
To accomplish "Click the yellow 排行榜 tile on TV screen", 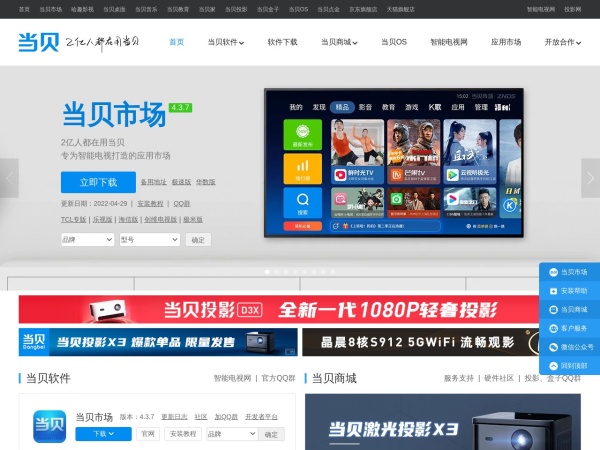I will pyautogui.click(x=302, y=169).
